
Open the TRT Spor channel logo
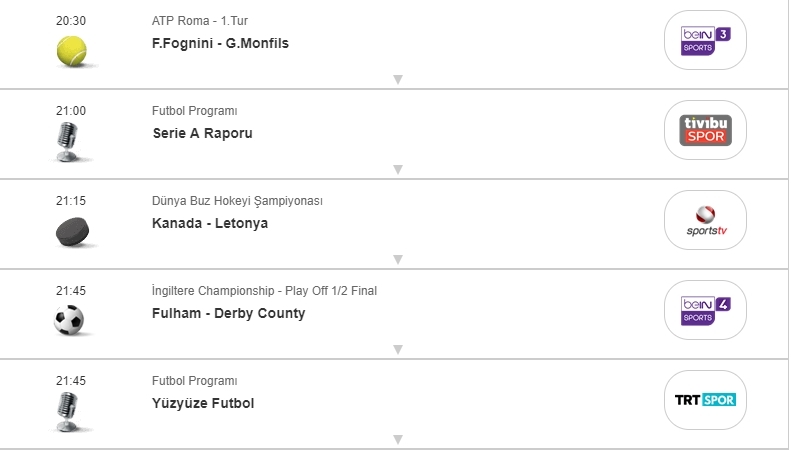click(705, 400)
